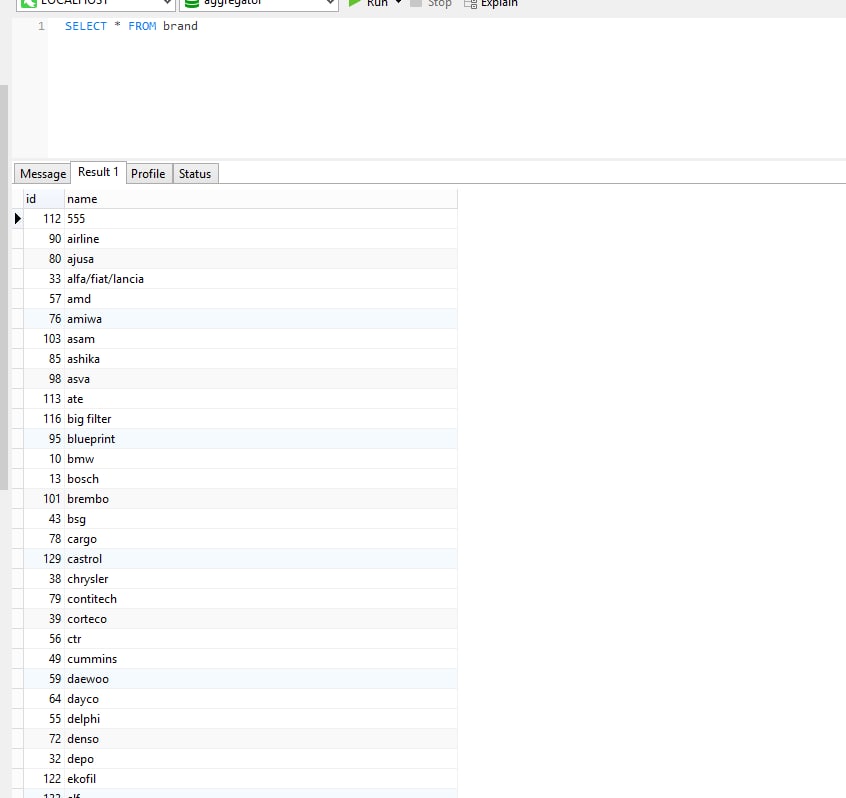Select the 'big filter' name cell

point(261,419)
